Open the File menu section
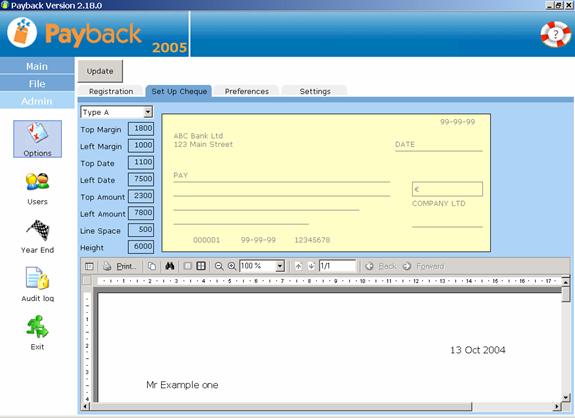Image resolution: width=575 pixels, height=418 pixels. click(37, 84)
